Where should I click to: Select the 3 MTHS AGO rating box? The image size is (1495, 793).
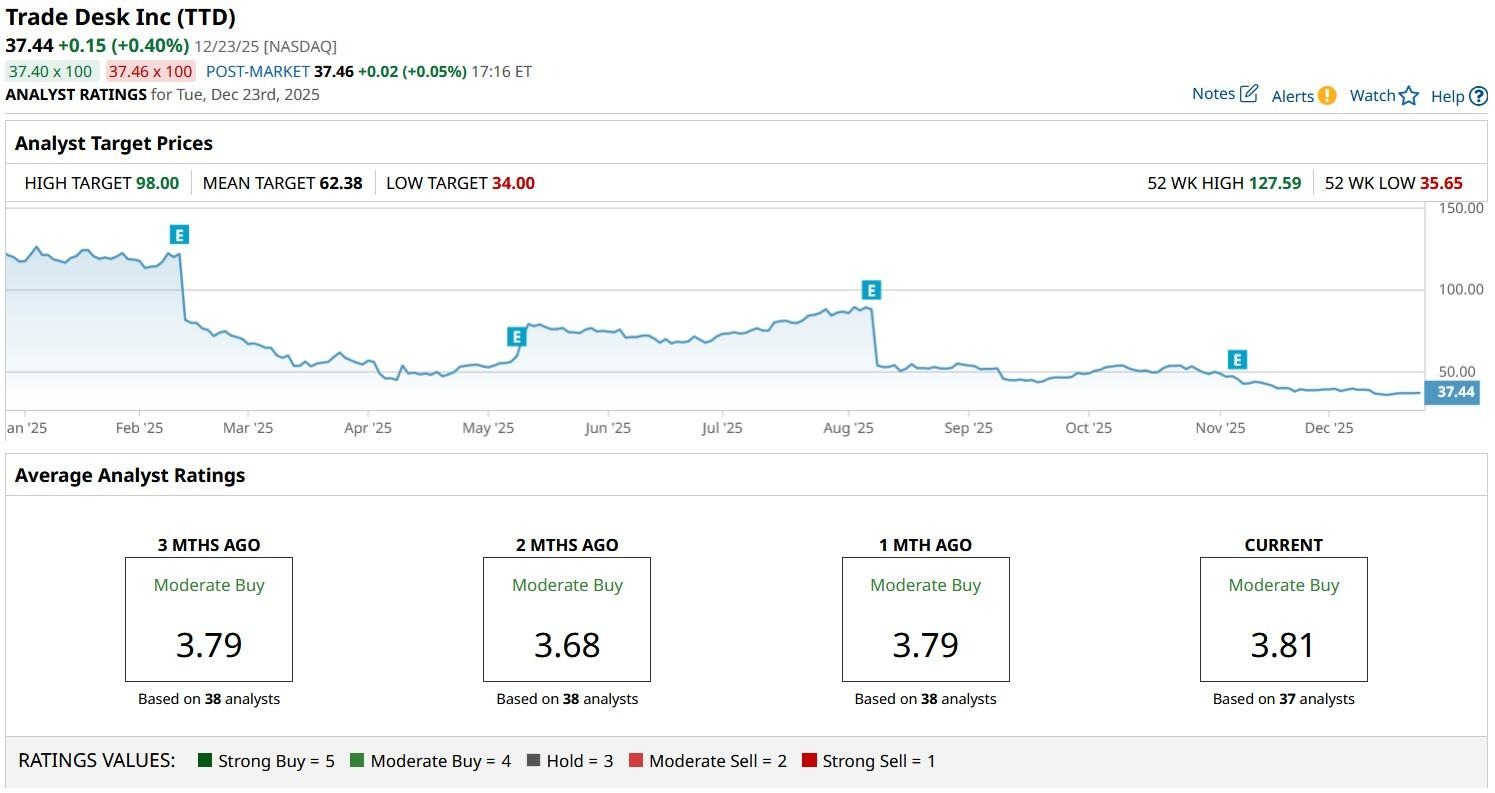(x=209, y=620)
